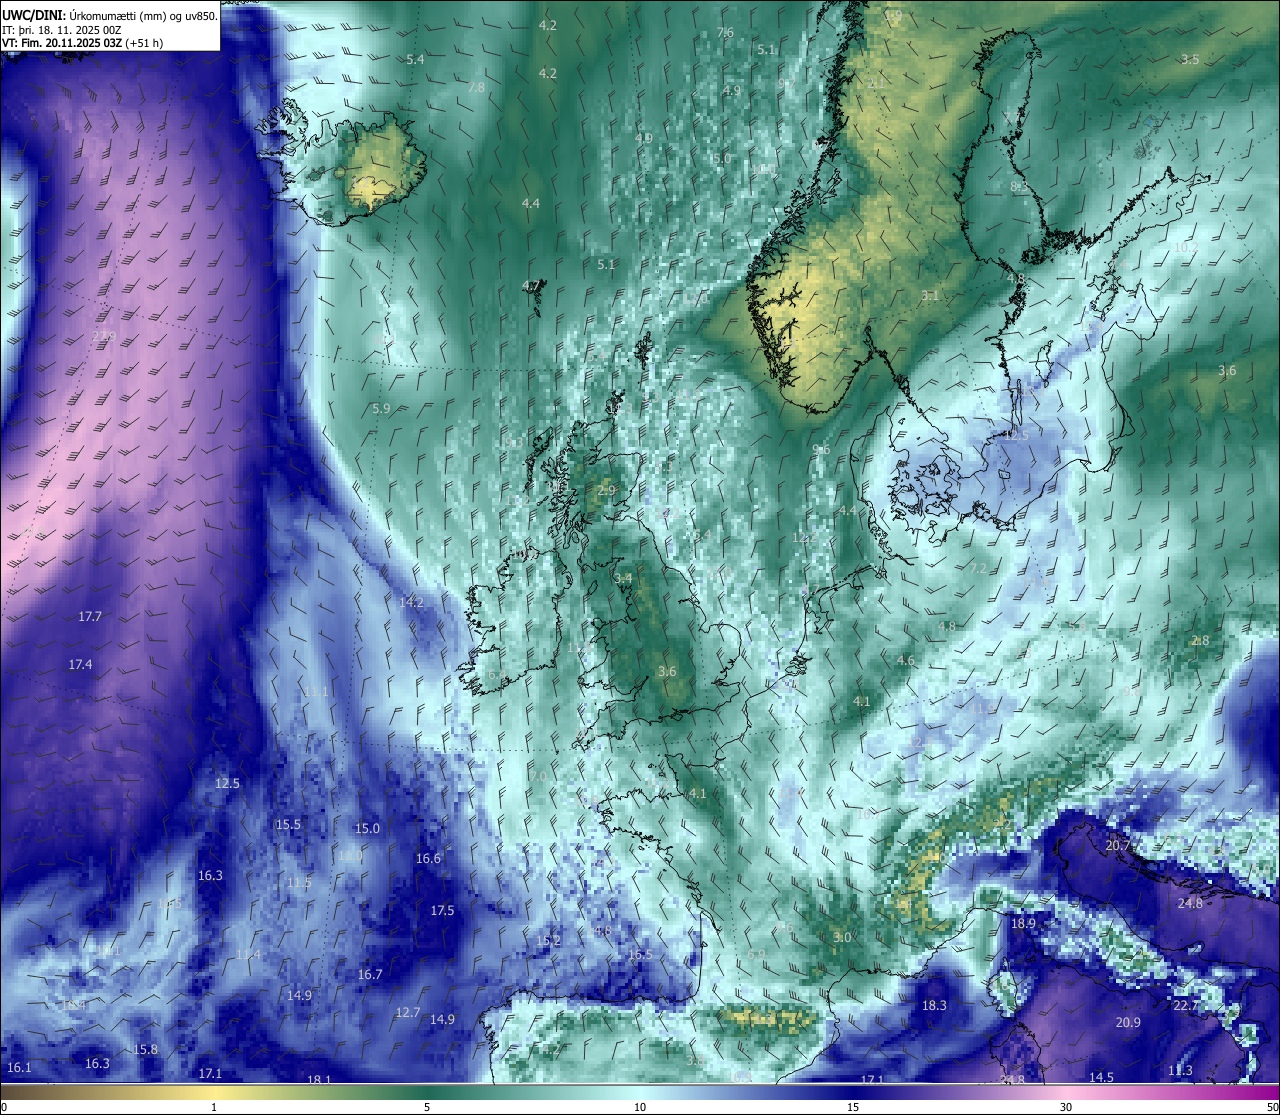Image resolution: width=1280 pixels, height=1115 pixels.
Task: Click the 20.7 map value
Action: tap(1118, 846)
